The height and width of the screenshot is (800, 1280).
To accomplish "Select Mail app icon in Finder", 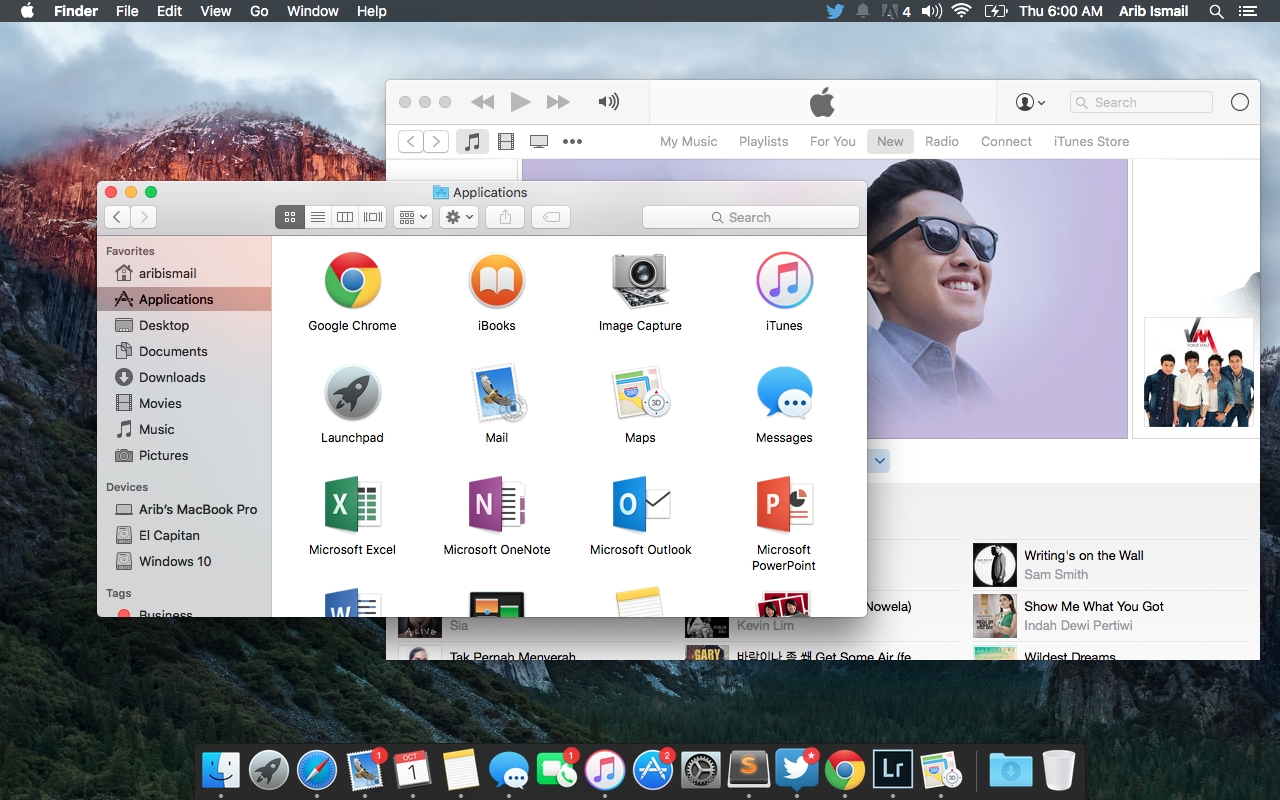I will (x=497, y=393).
